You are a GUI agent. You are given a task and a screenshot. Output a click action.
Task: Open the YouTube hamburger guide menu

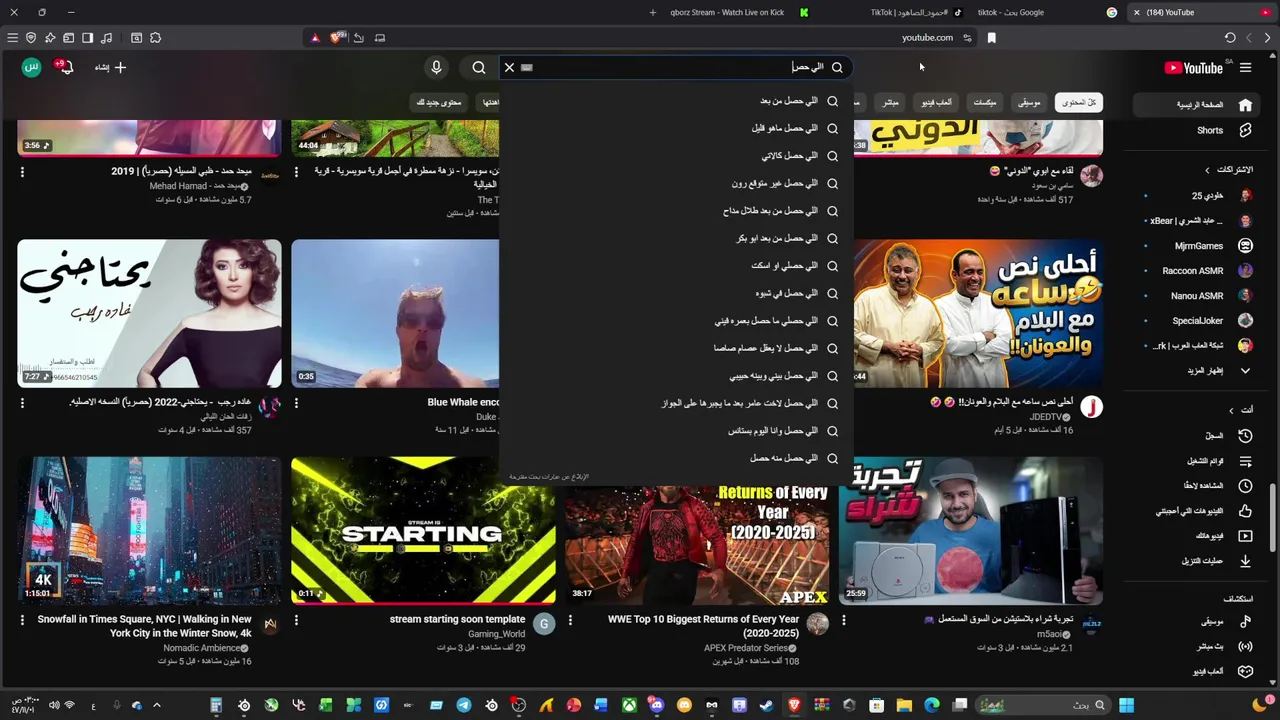tap(1245, 68)
